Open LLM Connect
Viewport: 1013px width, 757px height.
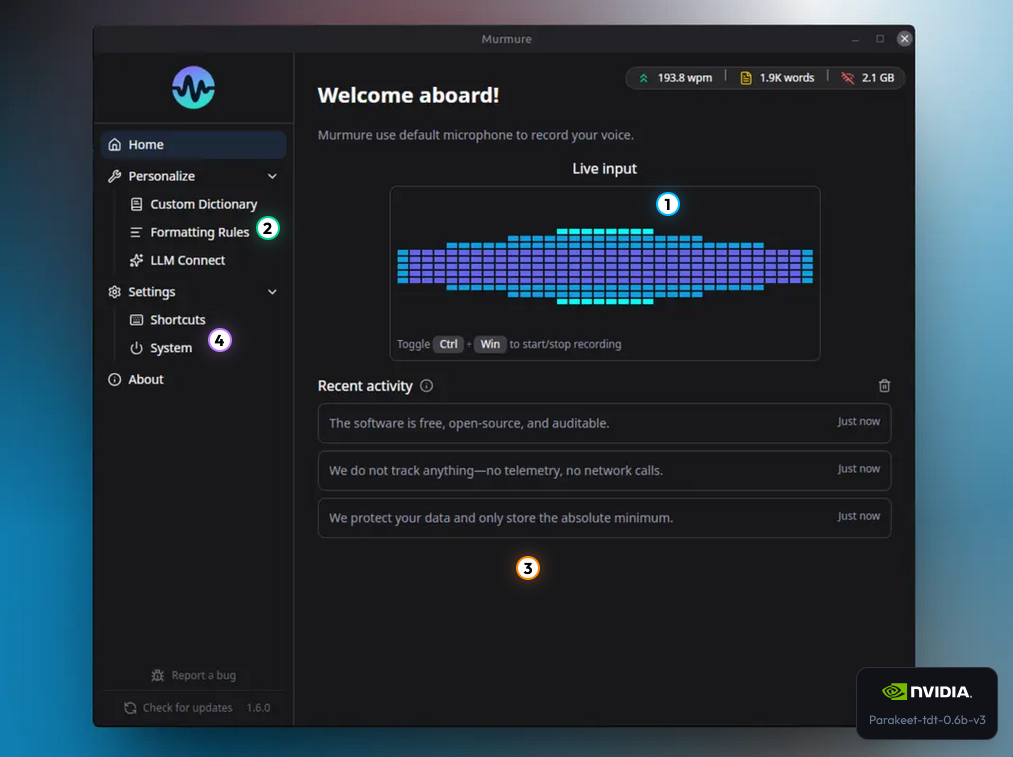pyautogui.click(x=187, y=260)
